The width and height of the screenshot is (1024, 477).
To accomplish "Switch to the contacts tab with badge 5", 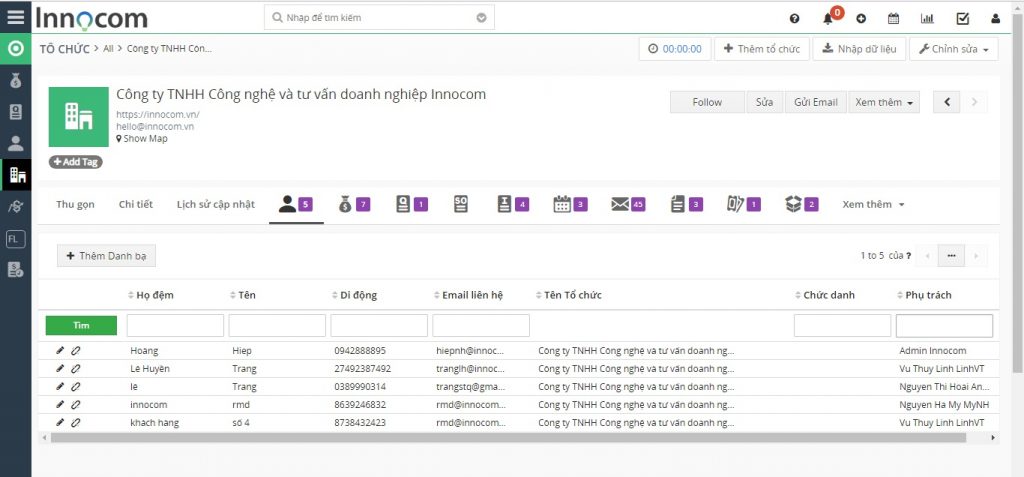I will coord(296,205).
